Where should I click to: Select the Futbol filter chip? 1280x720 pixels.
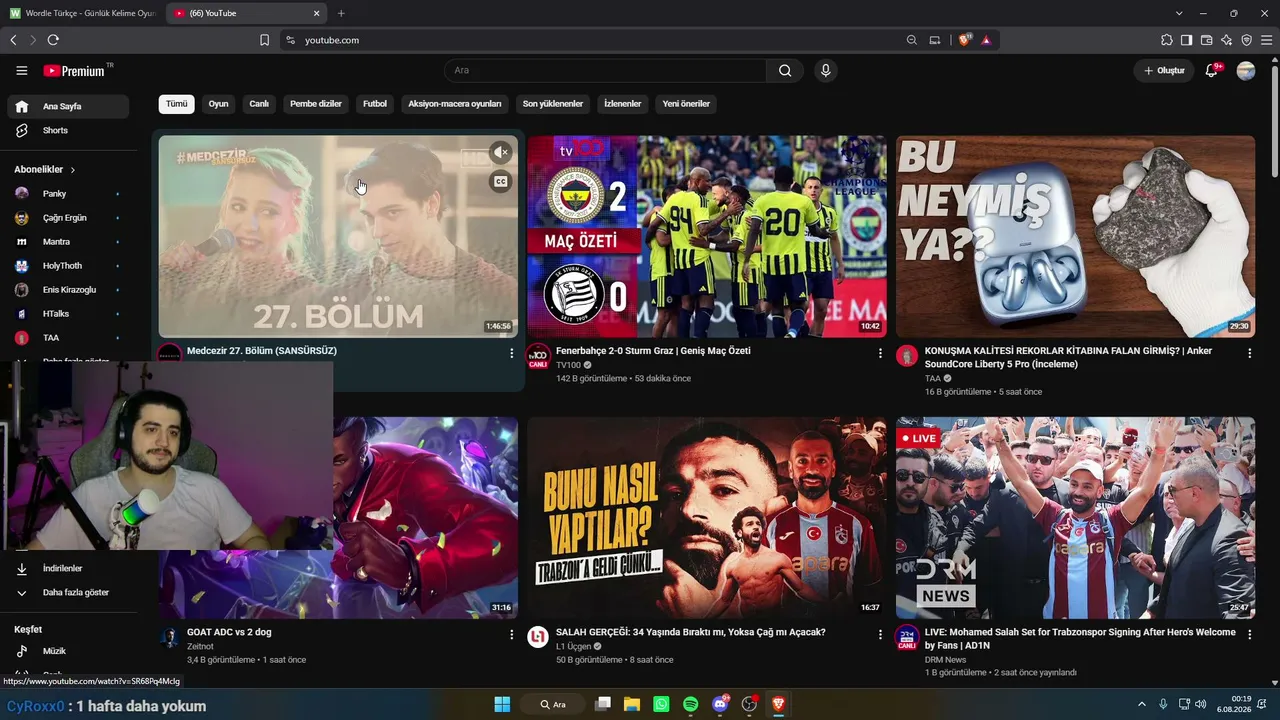click(x=375, y=104)
